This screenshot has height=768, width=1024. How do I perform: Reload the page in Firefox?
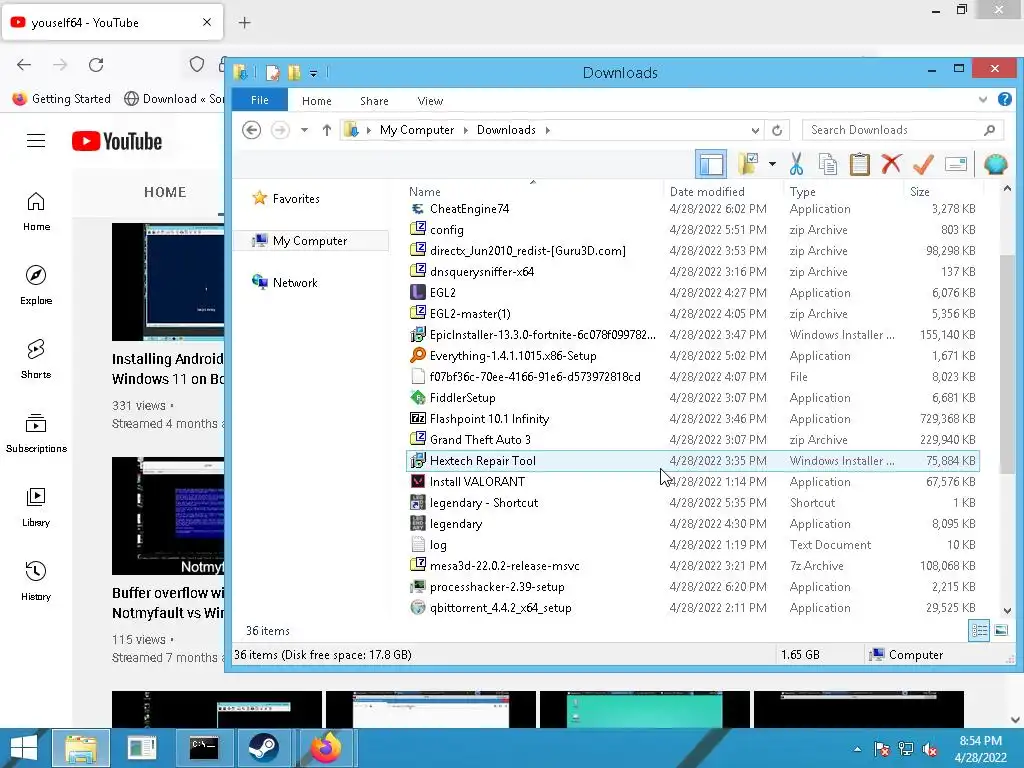click(96, 65)
